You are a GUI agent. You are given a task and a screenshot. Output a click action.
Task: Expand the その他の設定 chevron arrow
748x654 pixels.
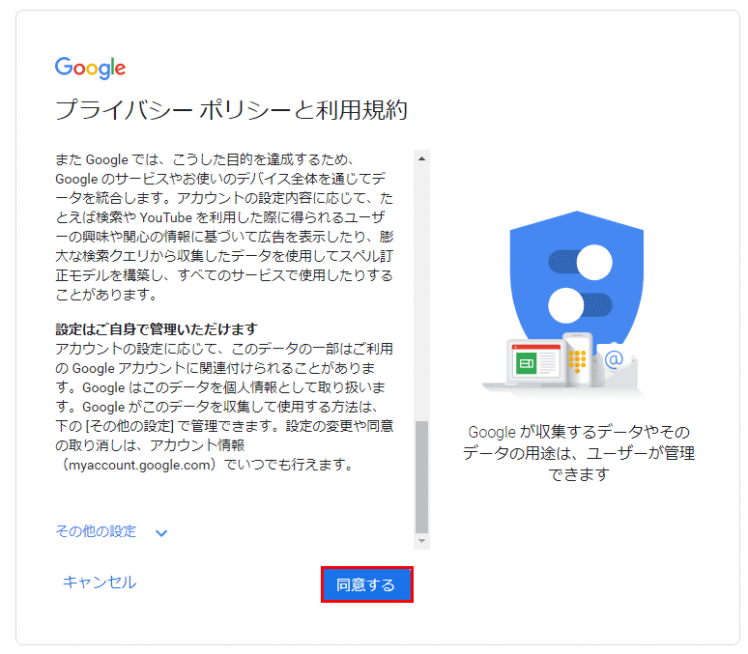[x=162, y=533]
